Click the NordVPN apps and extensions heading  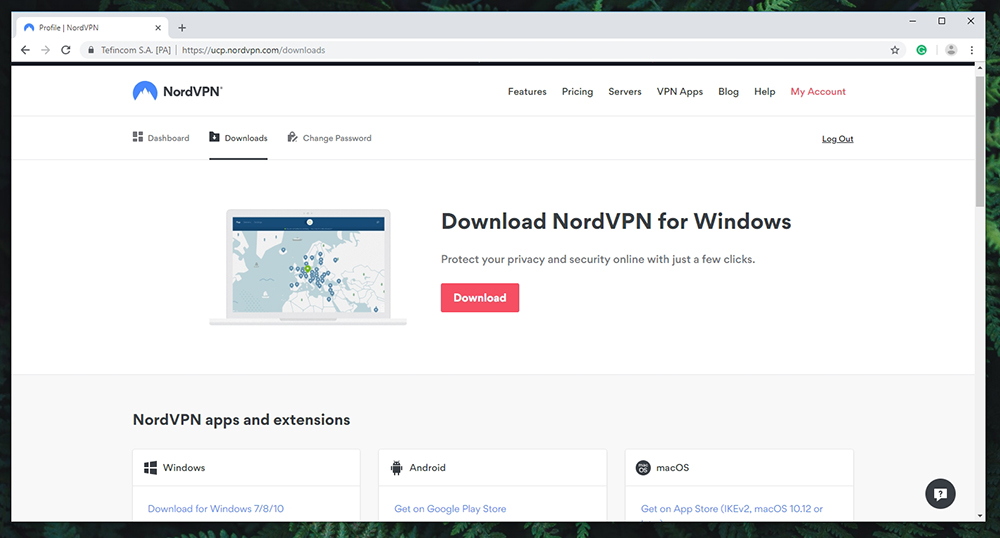pyautogui.click(x=241, y=419)
